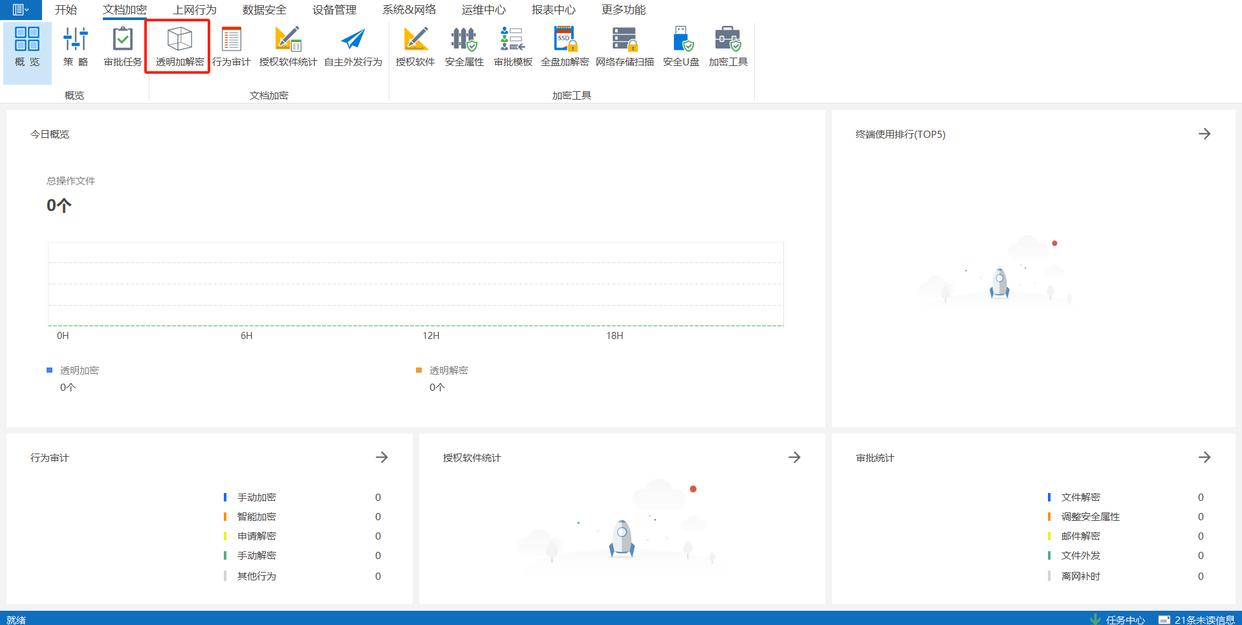Open the 透明加解密 tool

point(179,47)
